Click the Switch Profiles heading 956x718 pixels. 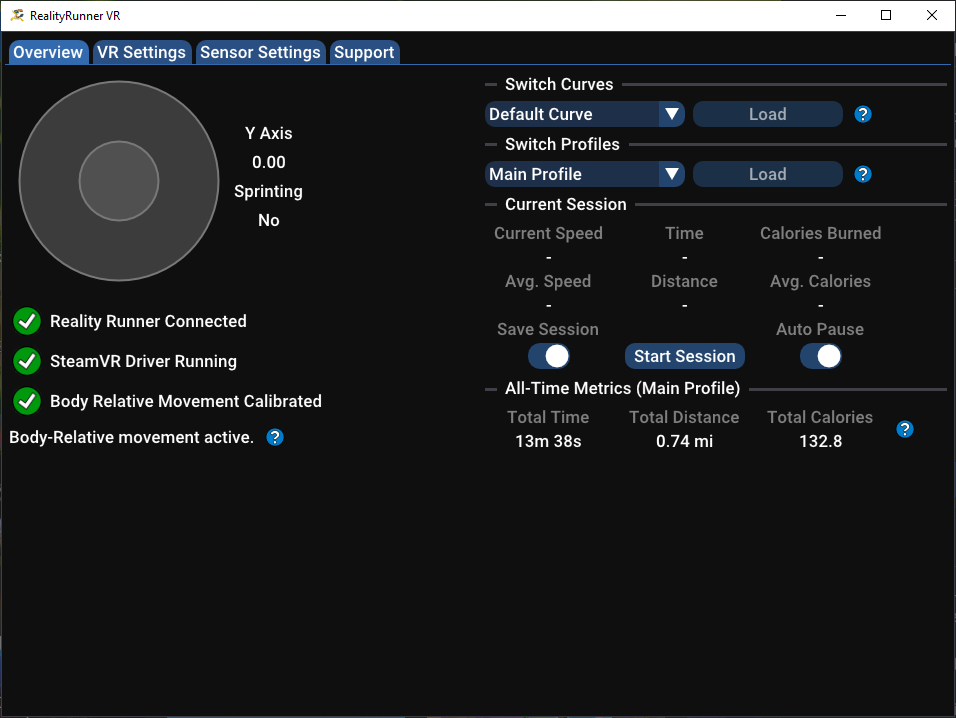pyautogui.click(x=562, y=144)
